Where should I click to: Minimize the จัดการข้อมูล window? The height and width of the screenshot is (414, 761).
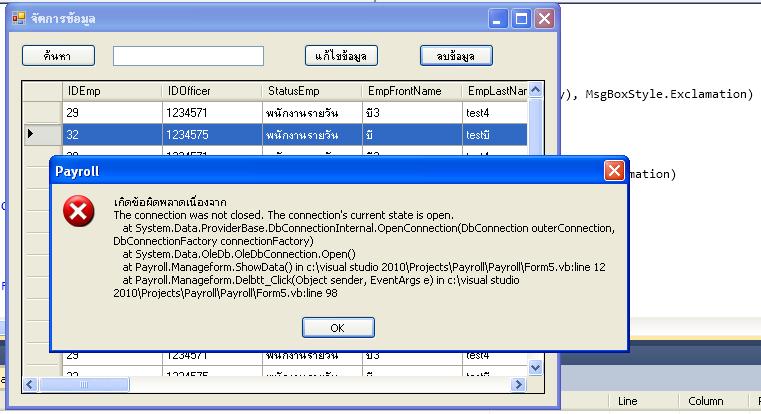[498, 19]
